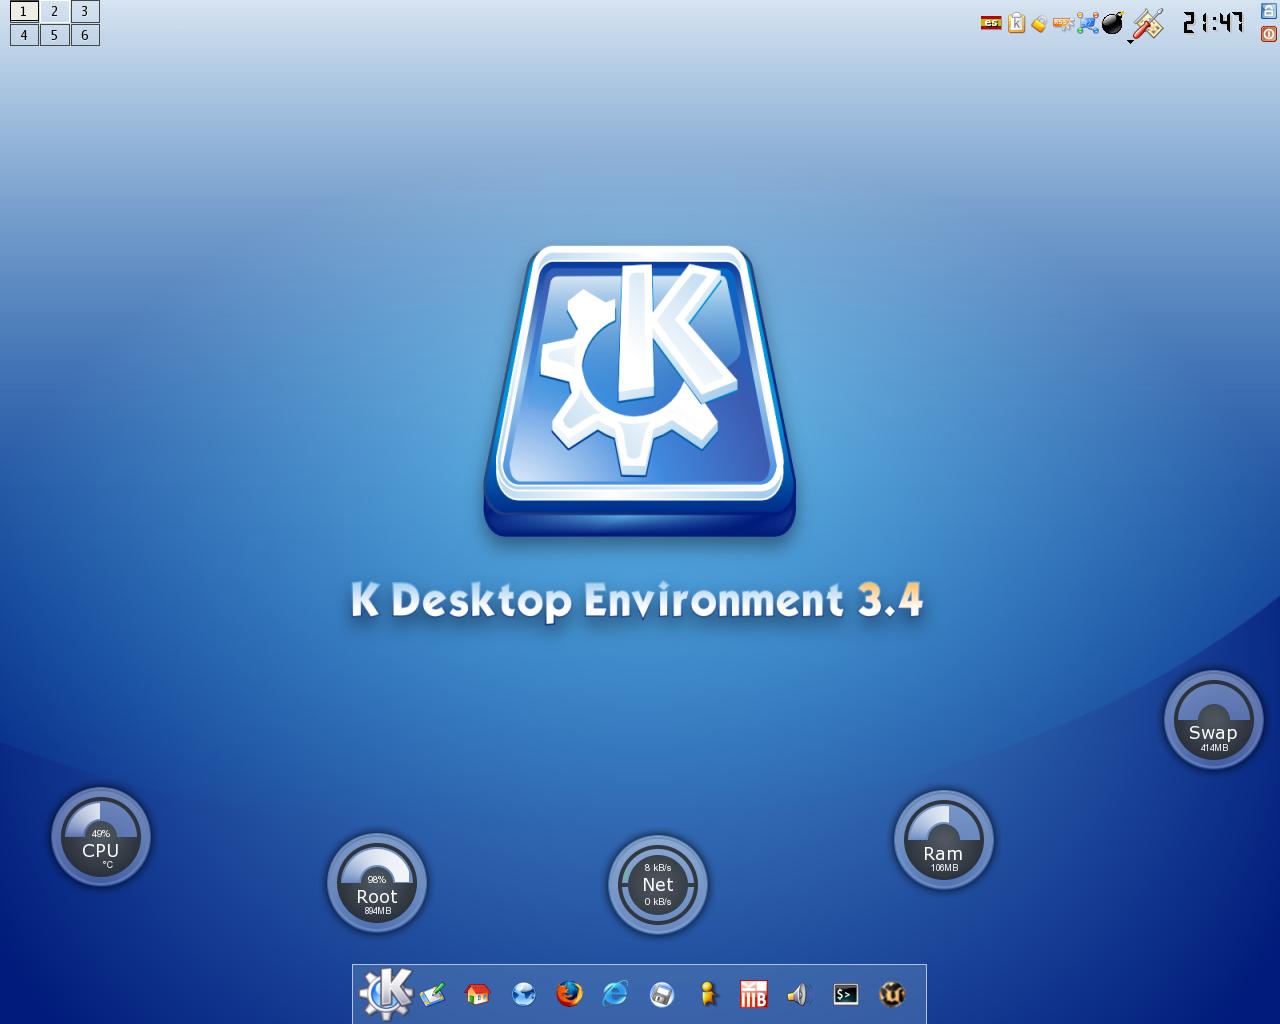The width and height of the screenshot is (1280, 1024).
Task: Open the screwdriver configuration tools icon
Action: 1149,23
